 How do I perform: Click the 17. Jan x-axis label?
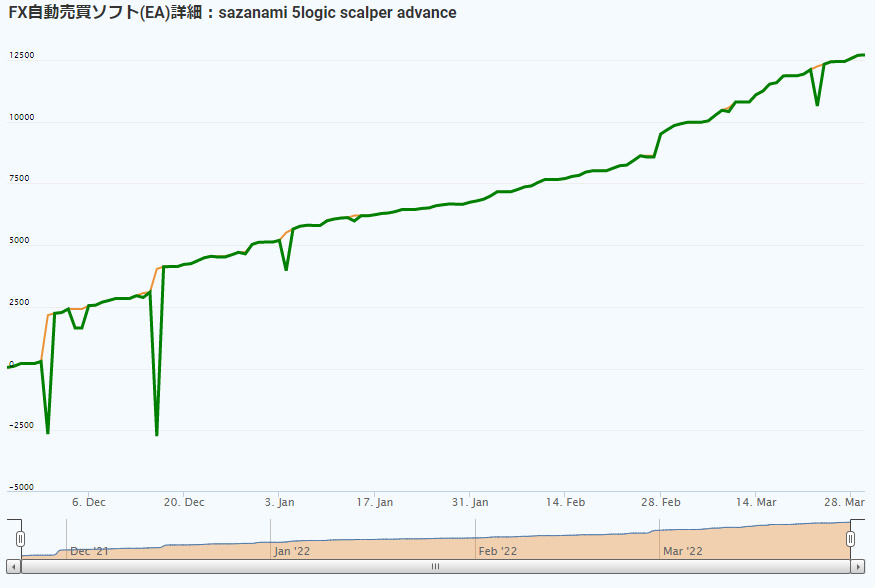tap(374, 502)
